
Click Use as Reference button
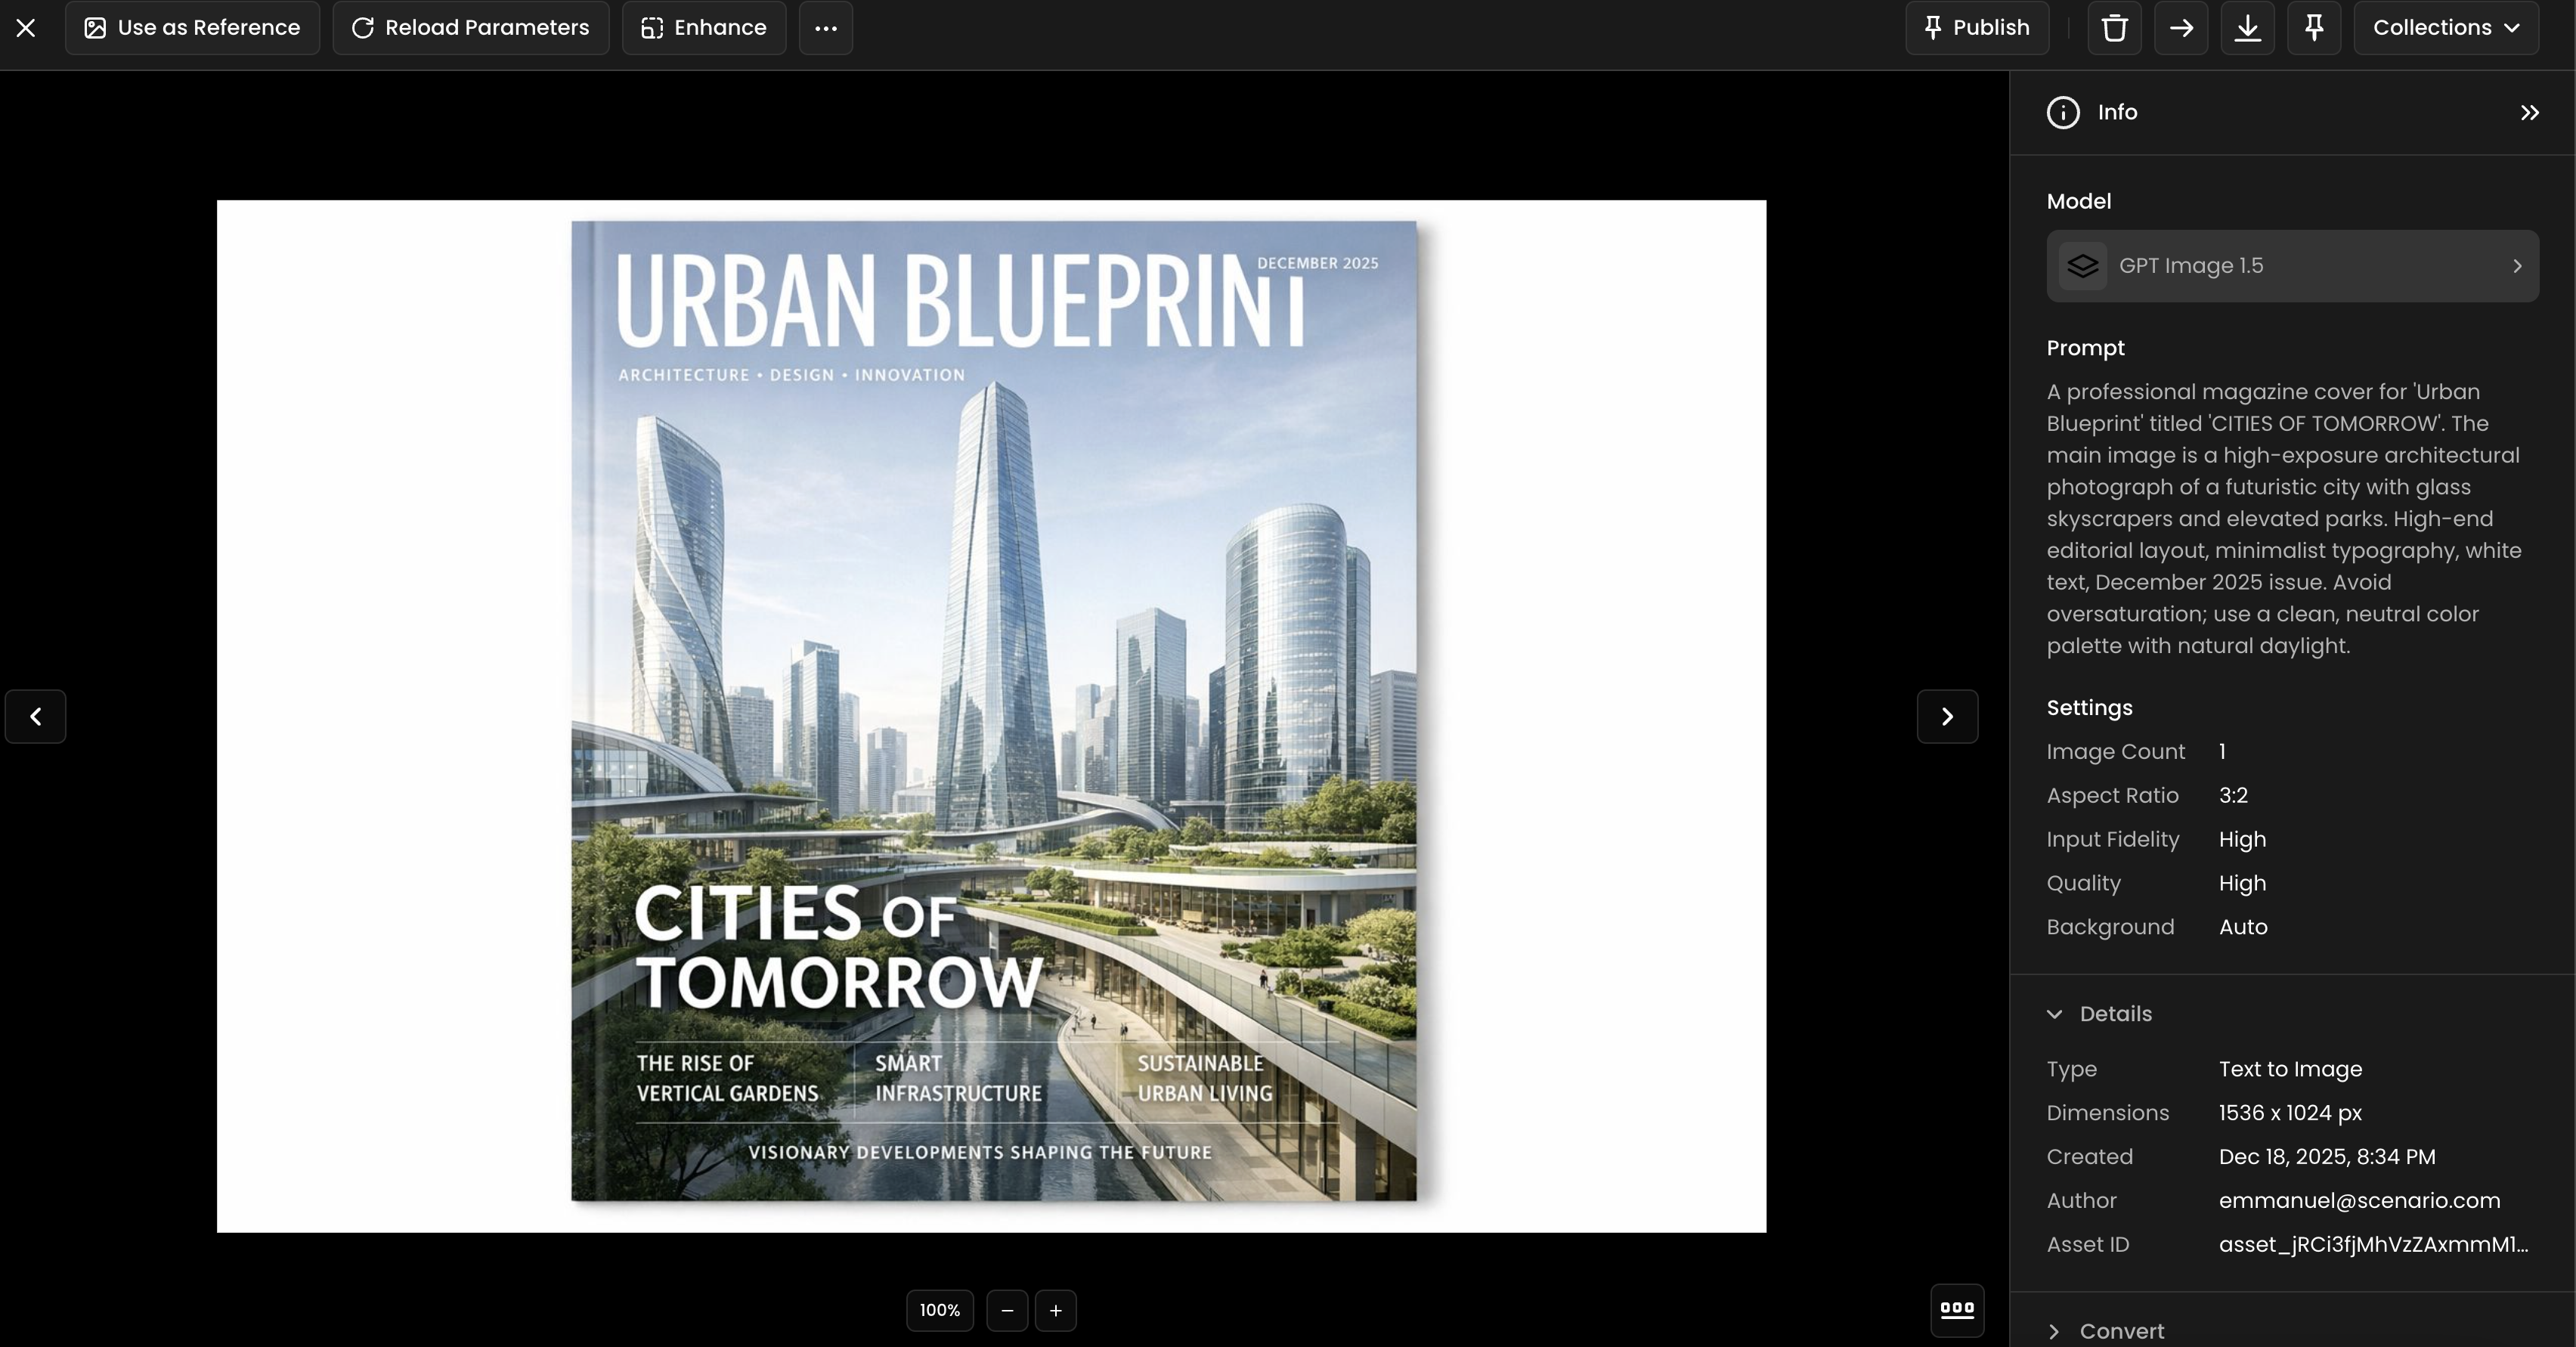pos(192,28)
